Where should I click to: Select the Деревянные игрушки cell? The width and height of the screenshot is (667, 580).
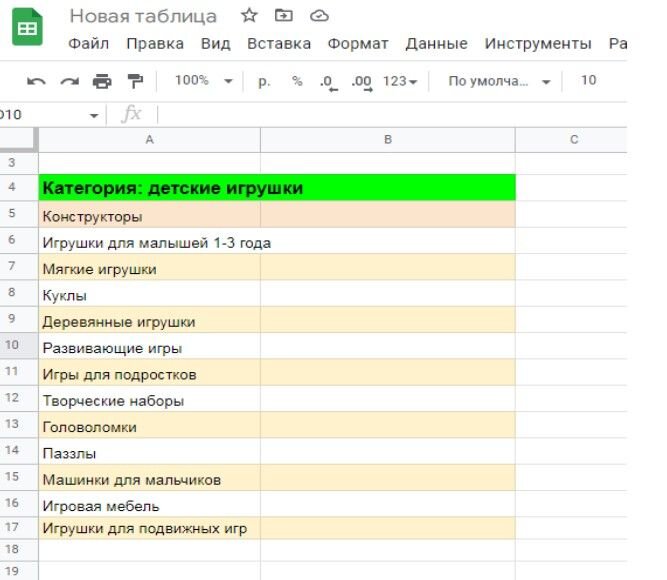point(149,320)
